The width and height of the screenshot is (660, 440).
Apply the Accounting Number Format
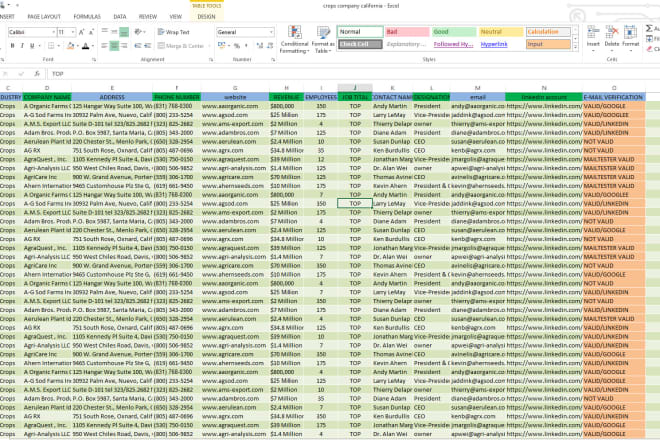221,45
